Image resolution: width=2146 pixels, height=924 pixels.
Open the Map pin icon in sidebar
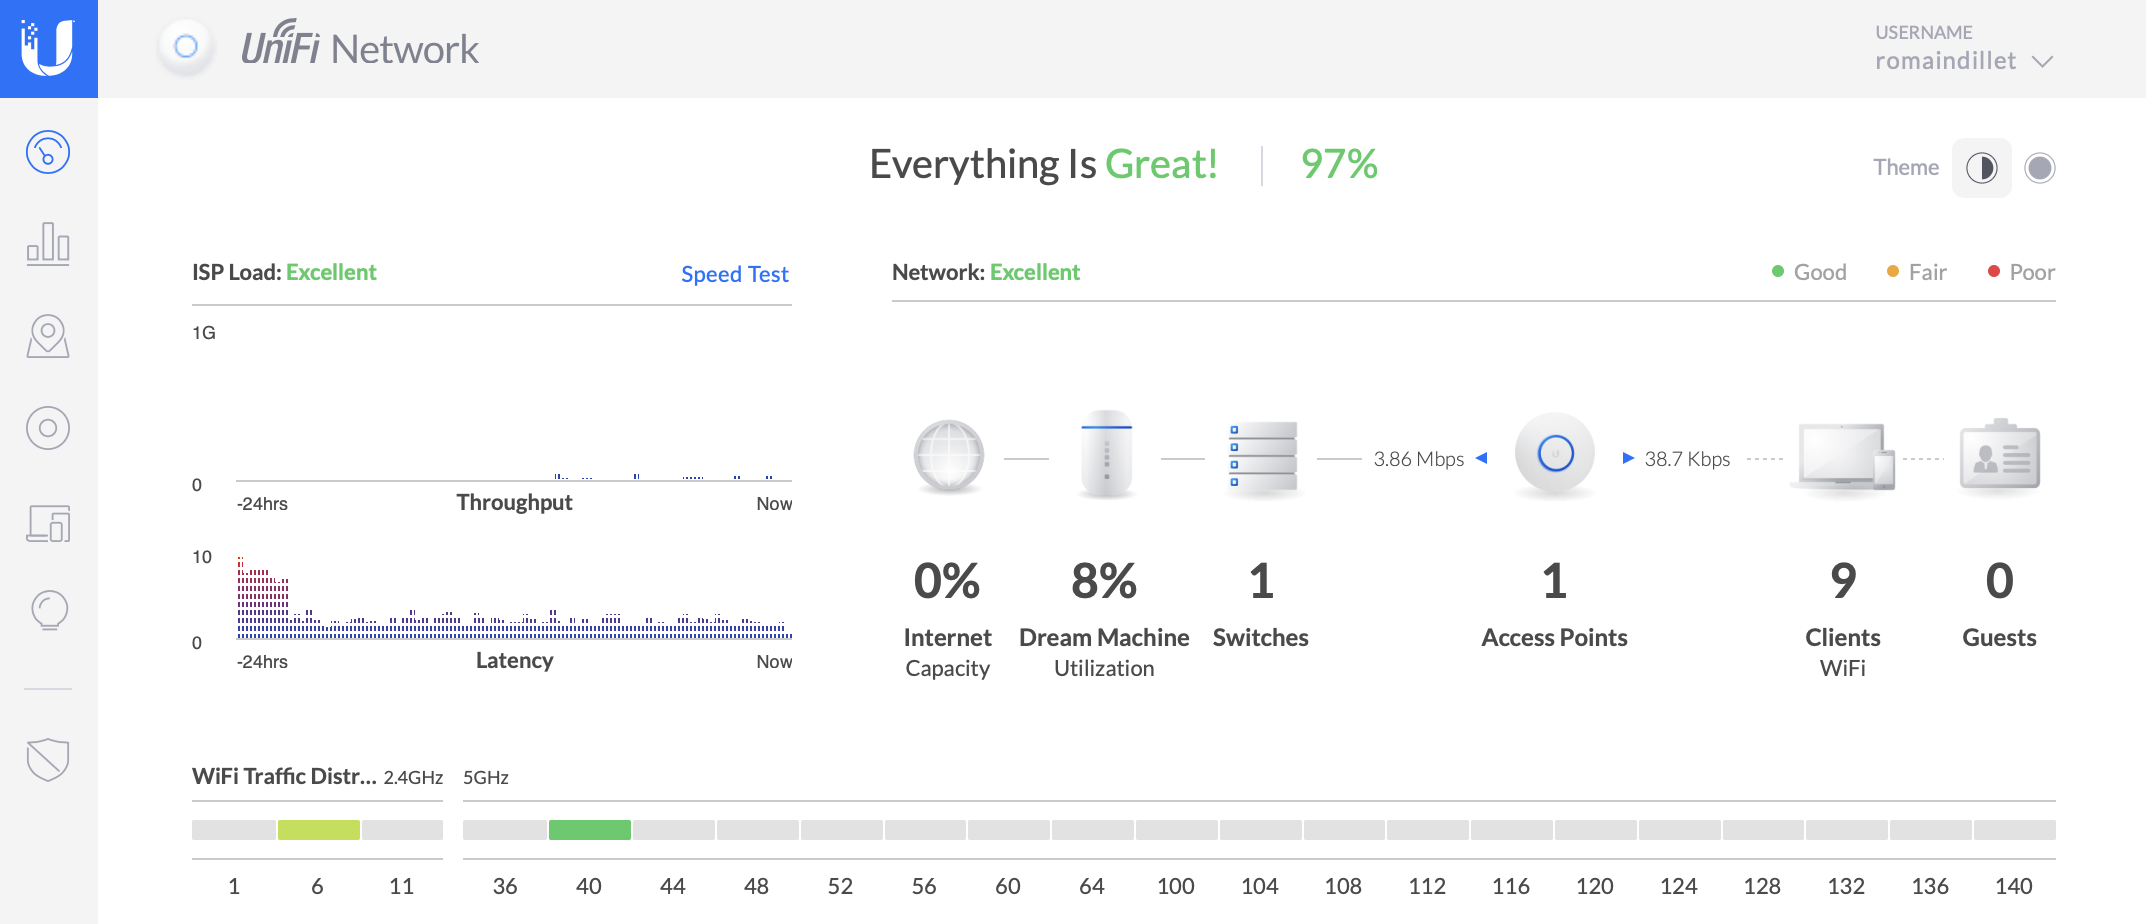tap(48, 336)
